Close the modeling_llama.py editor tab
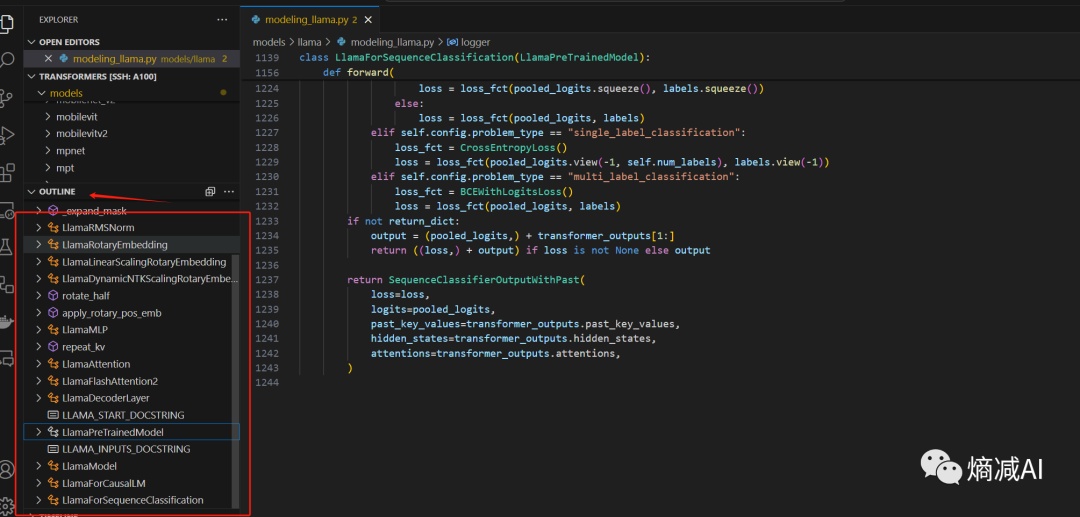Screen dimensions: 1080x517 click(x=368, y=19)
